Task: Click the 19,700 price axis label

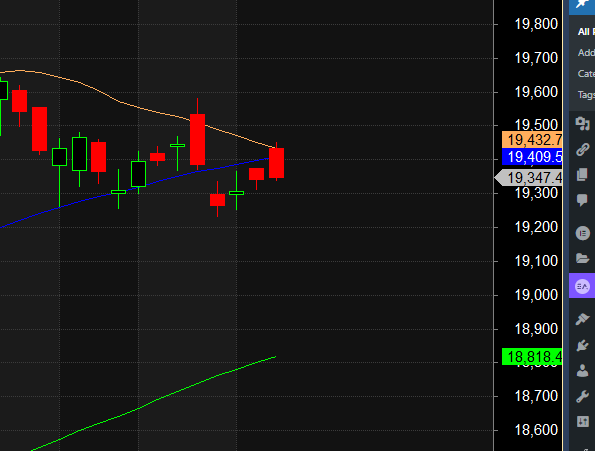Action: click(x=536, y=58)
